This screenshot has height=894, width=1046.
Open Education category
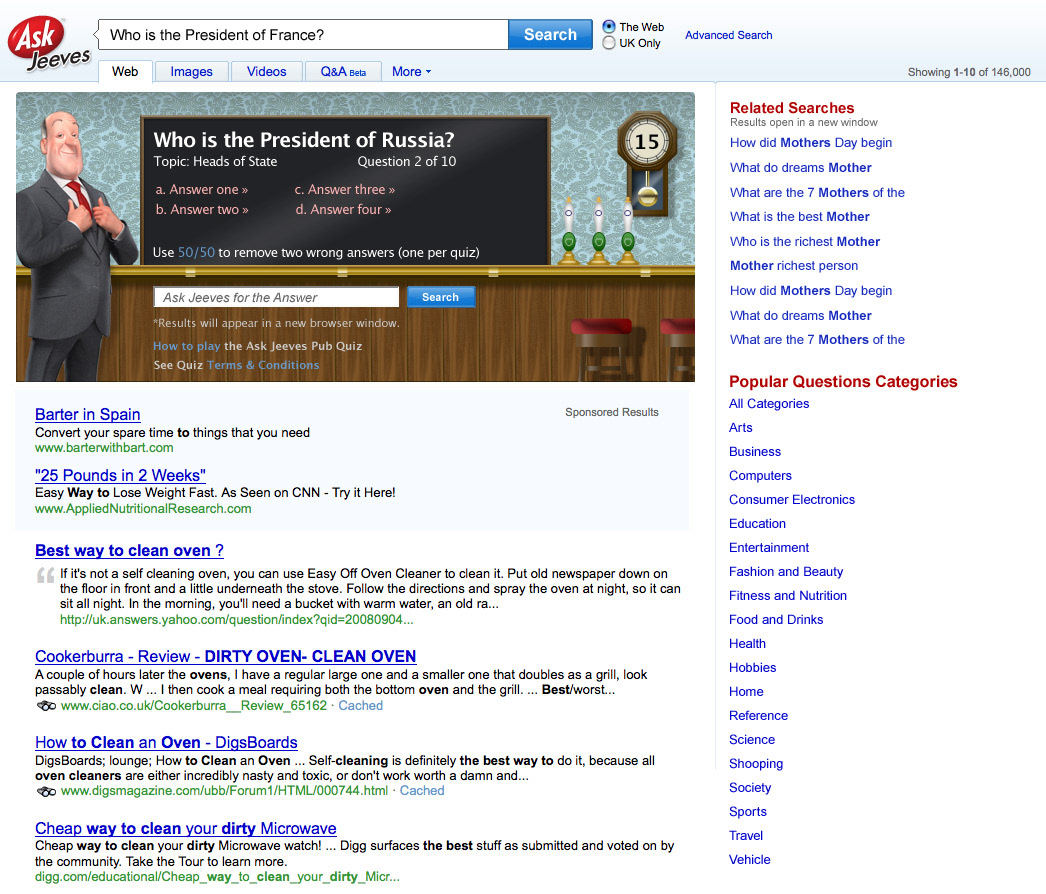pos(757,524)
